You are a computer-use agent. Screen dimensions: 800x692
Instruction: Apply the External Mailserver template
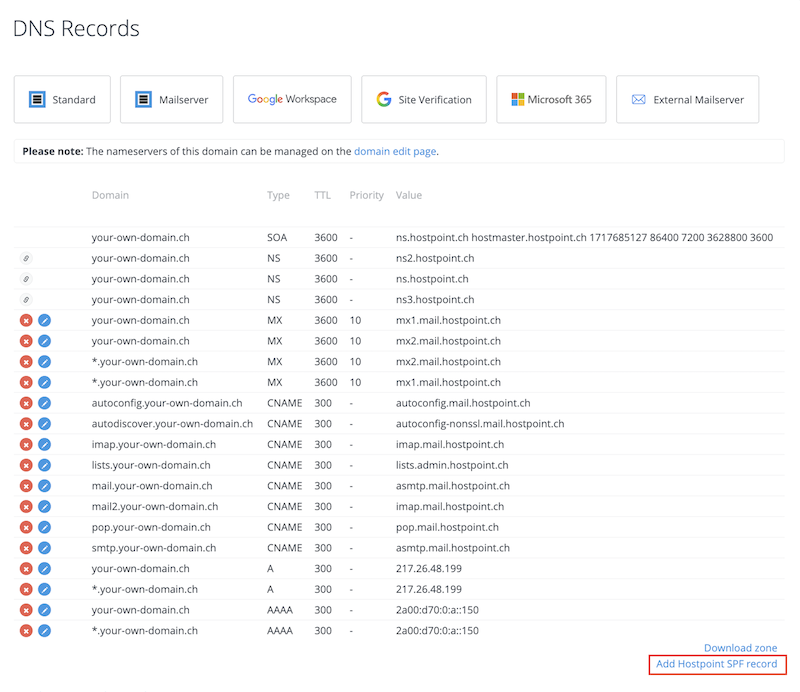pyautogui.click(x=688, y=100)
